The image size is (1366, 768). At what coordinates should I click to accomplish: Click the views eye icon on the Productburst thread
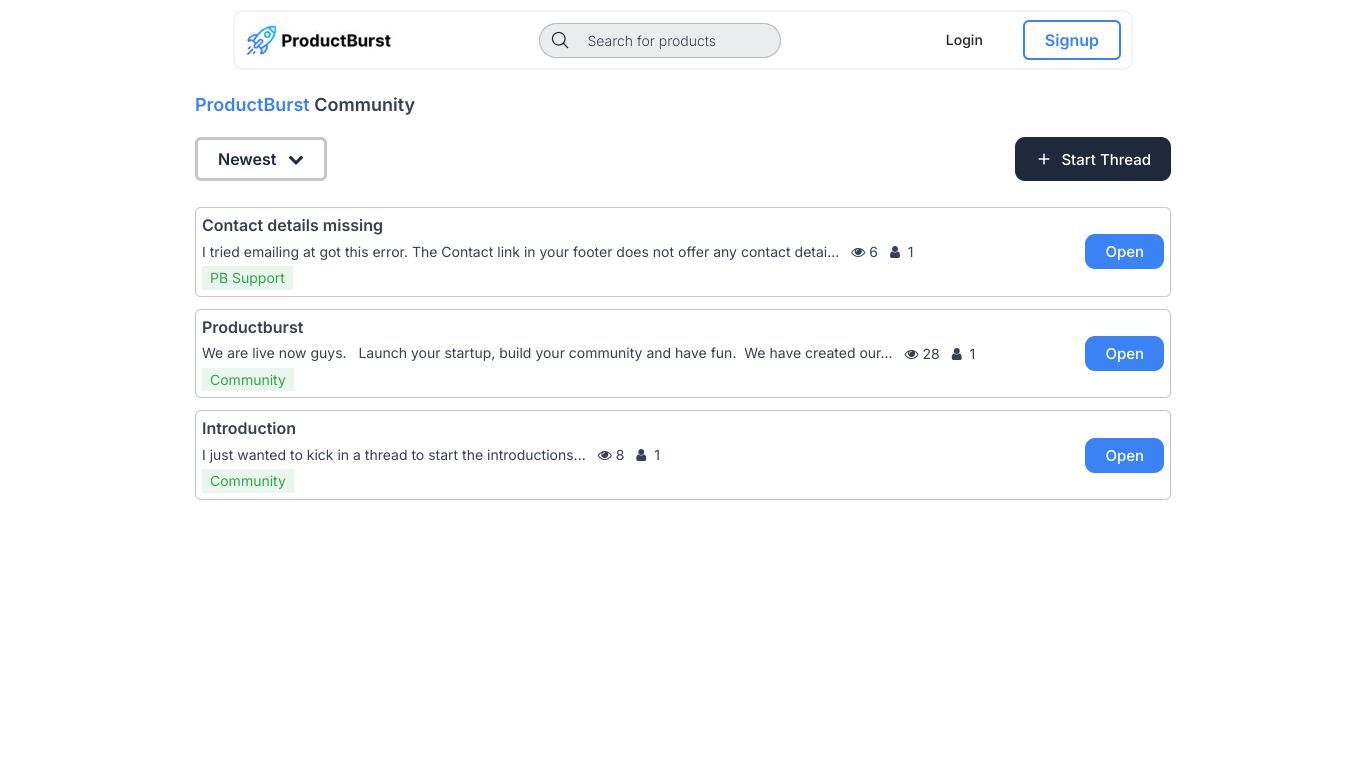pyautogui.click(x=911, y=354)
